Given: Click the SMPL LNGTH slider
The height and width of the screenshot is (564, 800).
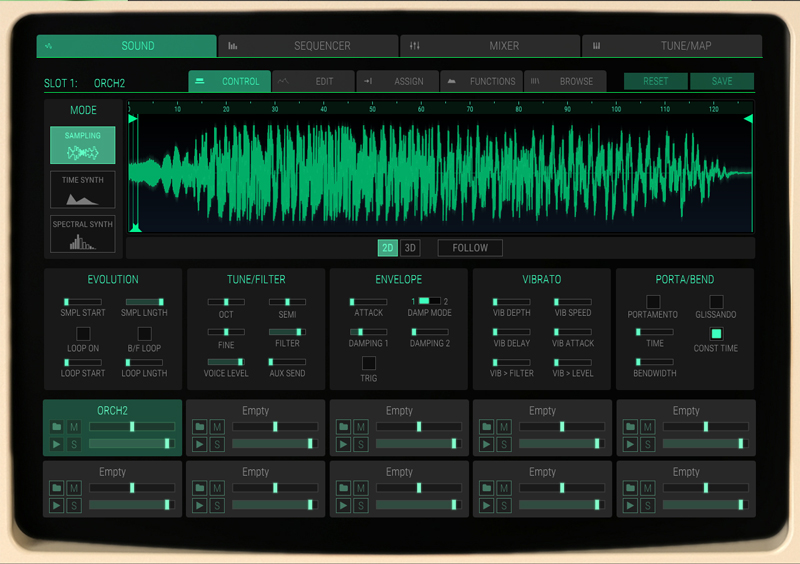Looking at the screenshot, I should [x=144, y=302].
